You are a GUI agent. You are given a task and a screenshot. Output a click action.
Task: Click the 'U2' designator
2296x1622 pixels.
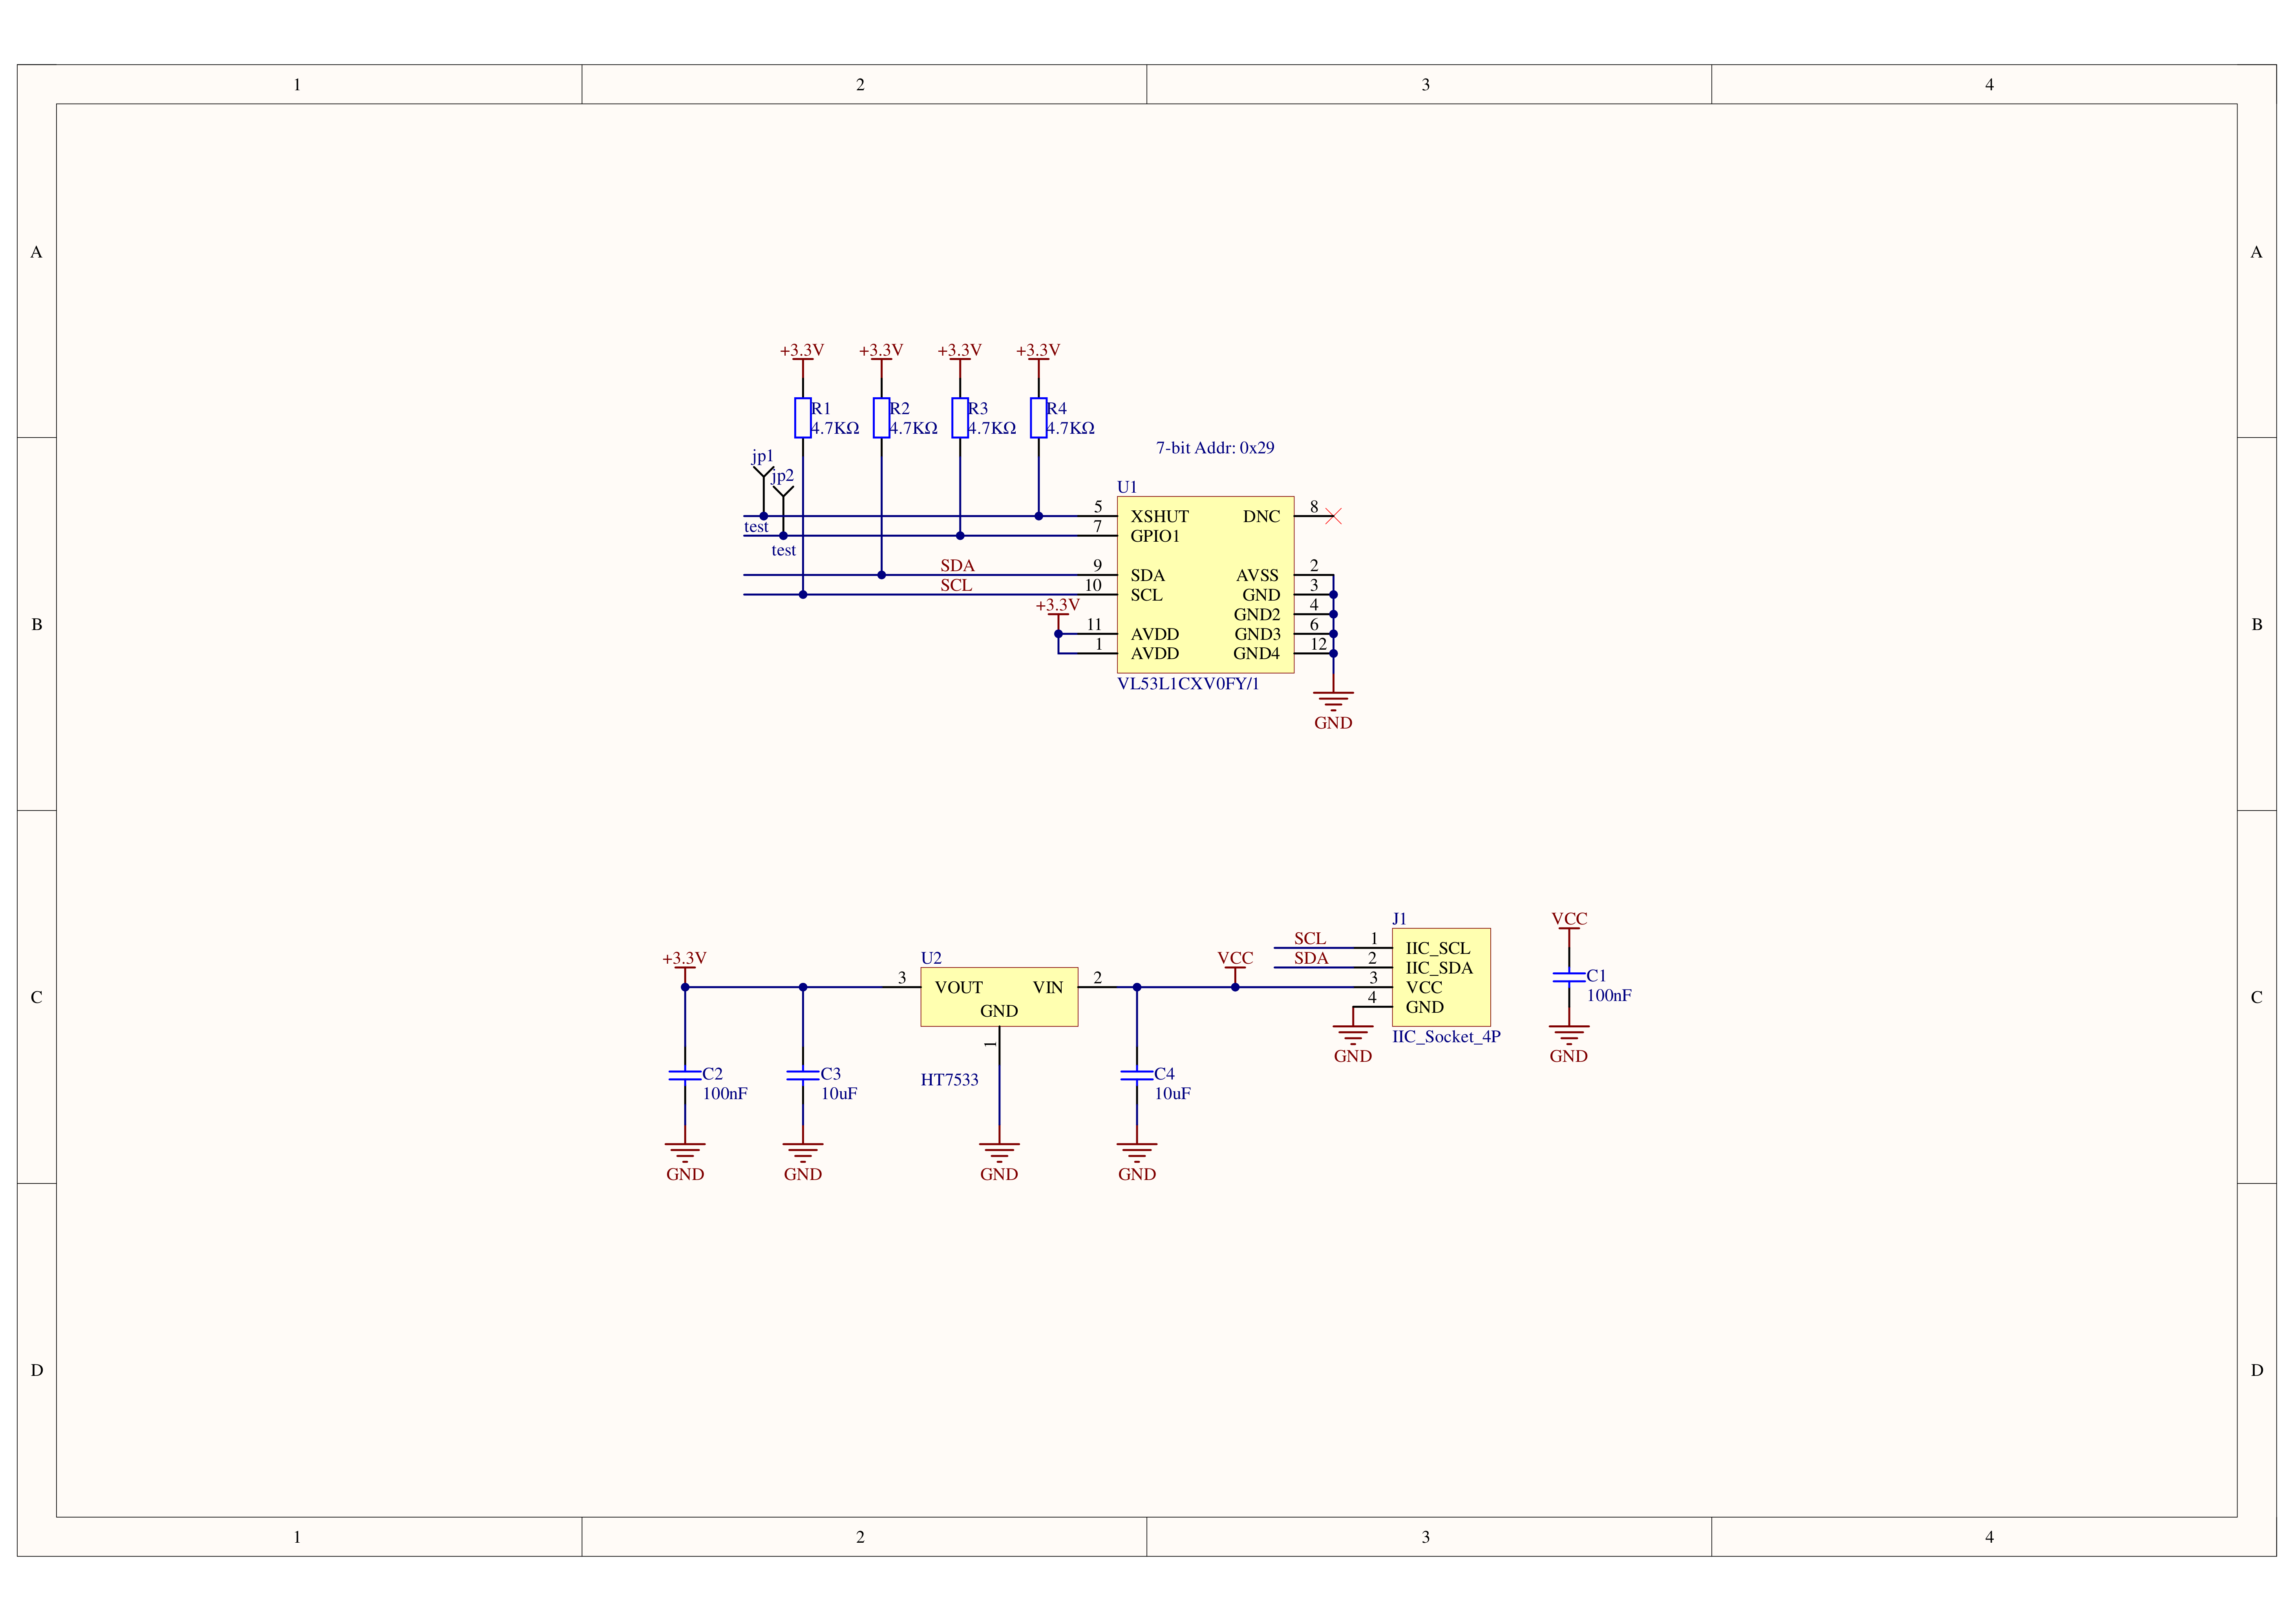(x=931, y=958)
